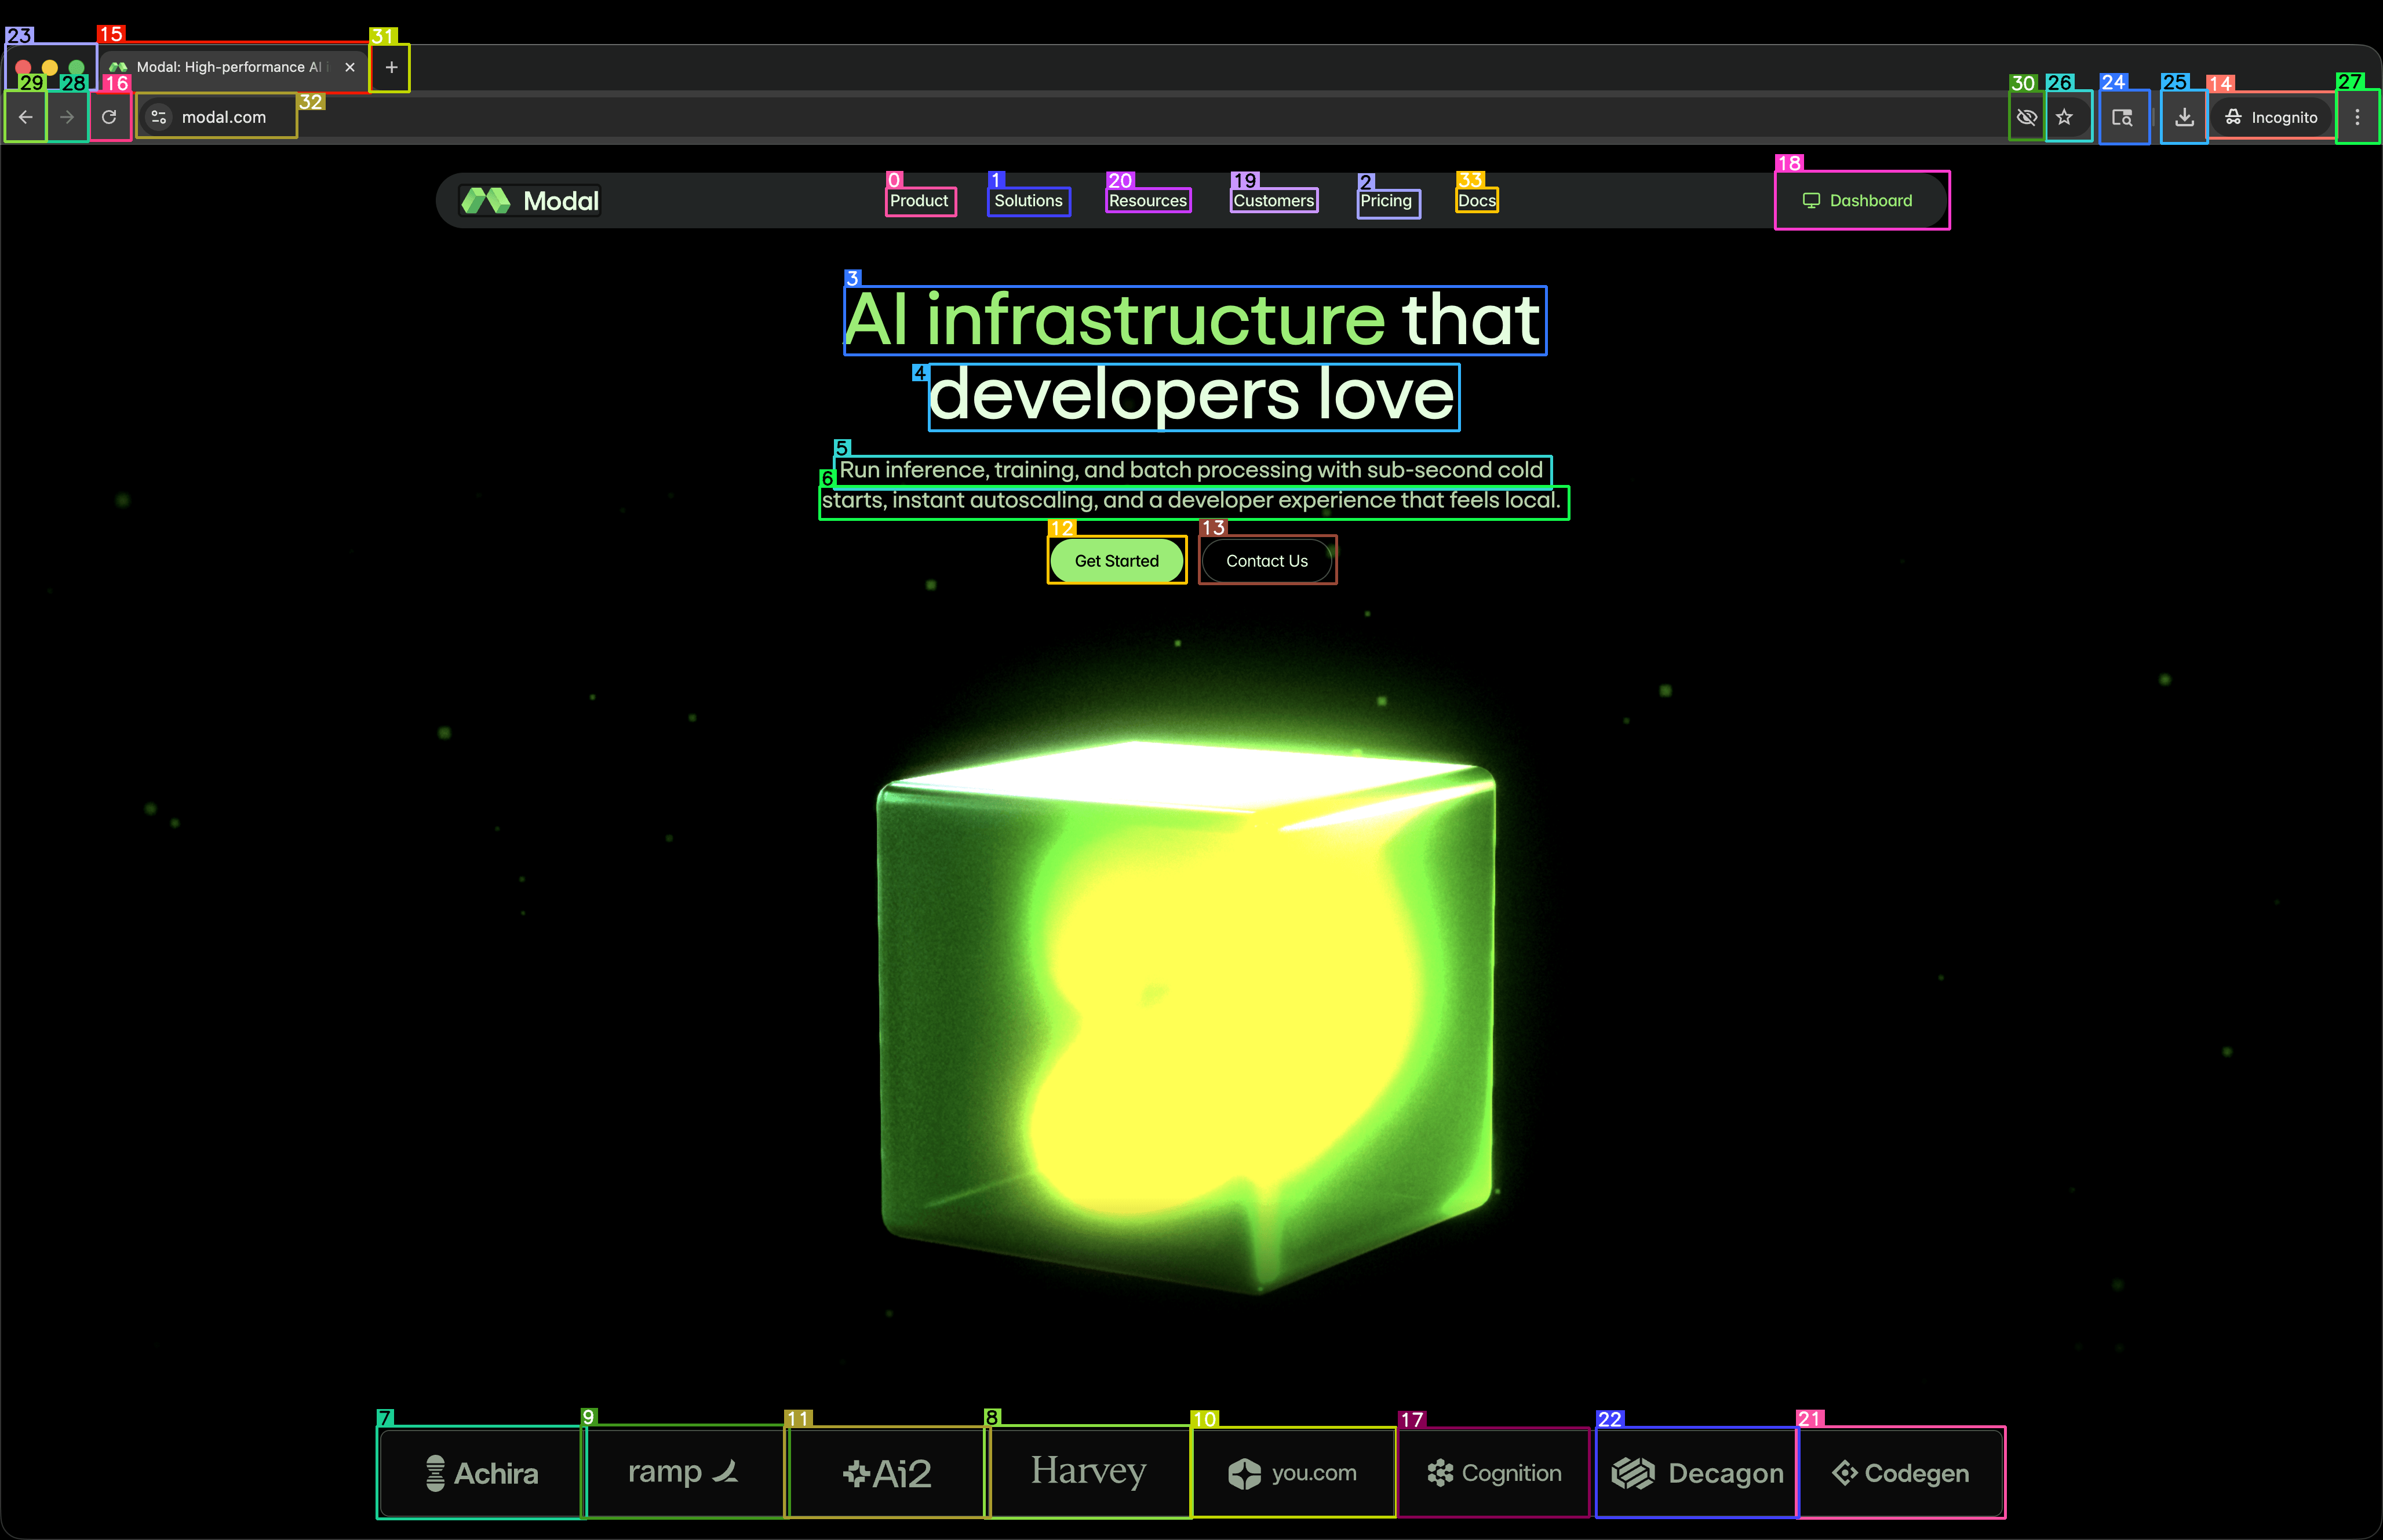
Task: Expand the Solutions navigation menu
Action: tap(1028, 201)
